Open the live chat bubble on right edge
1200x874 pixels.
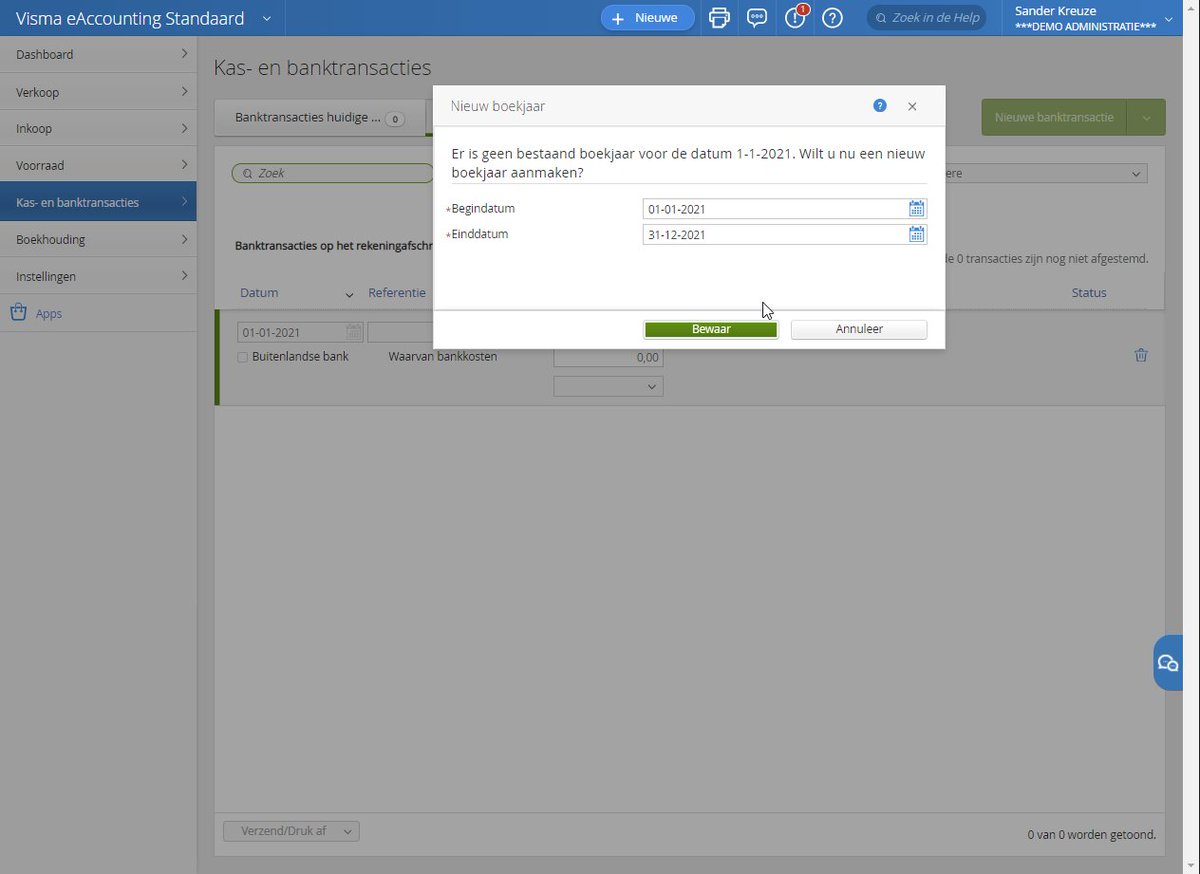[1168, 662]
